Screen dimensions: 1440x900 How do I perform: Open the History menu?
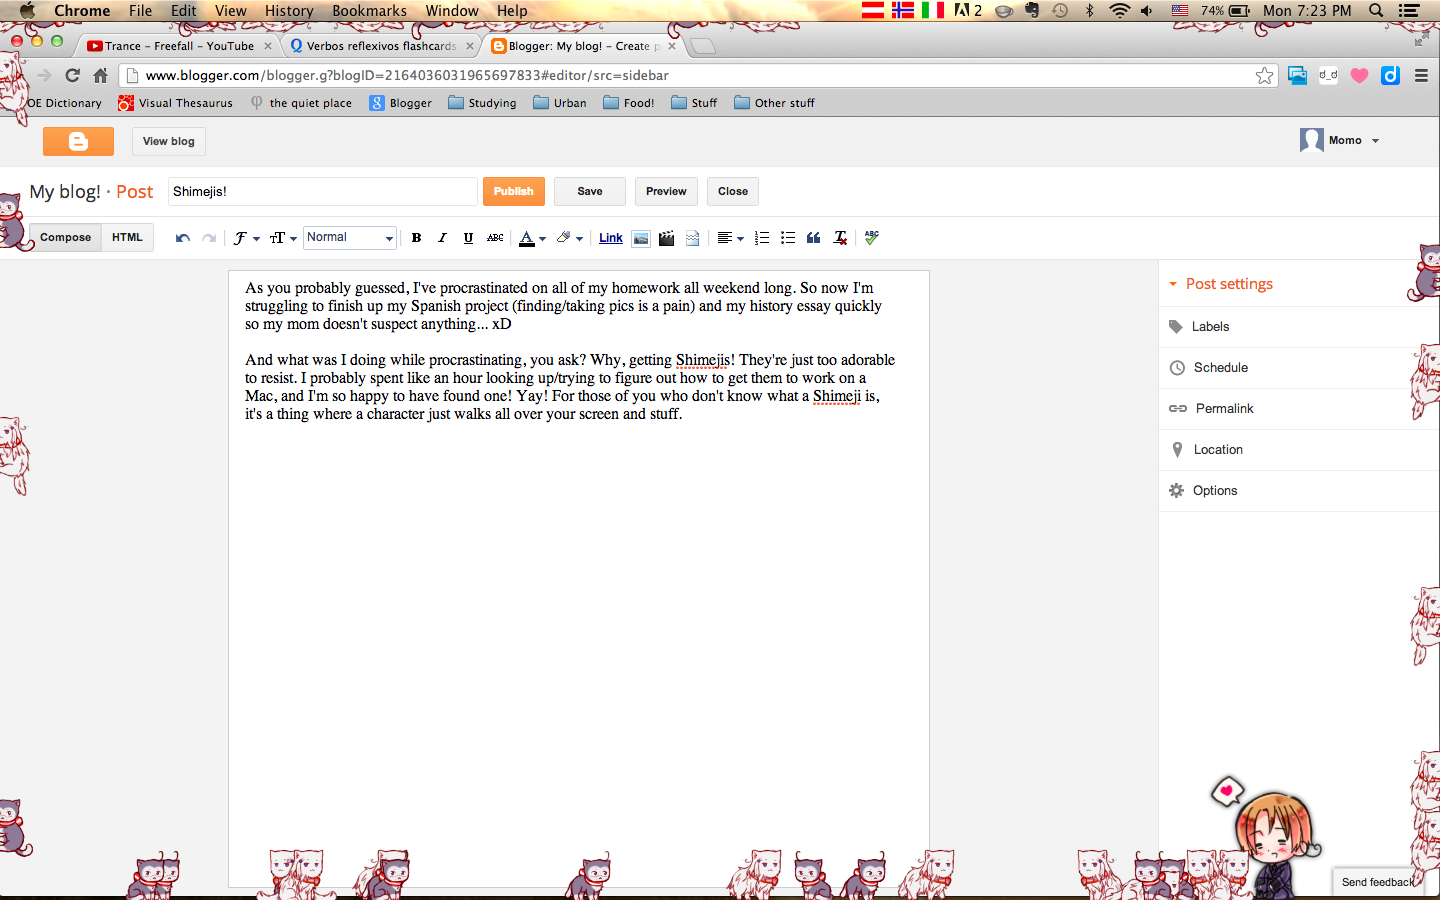(x=289, y=11)
